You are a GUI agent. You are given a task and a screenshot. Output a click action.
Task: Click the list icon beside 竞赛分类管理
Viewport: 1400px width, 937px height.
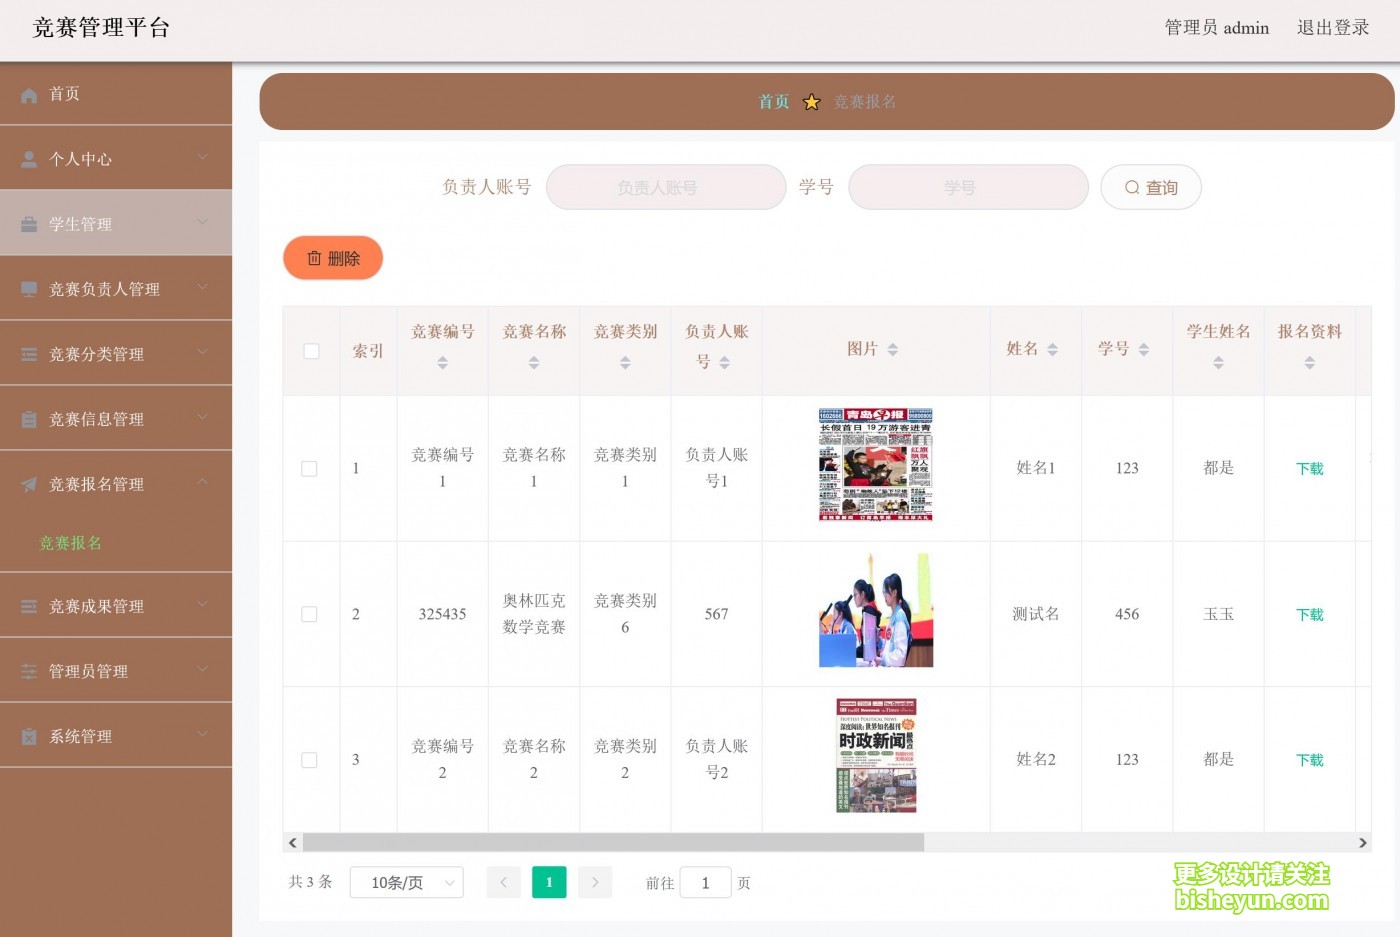(x=29, y=354)
